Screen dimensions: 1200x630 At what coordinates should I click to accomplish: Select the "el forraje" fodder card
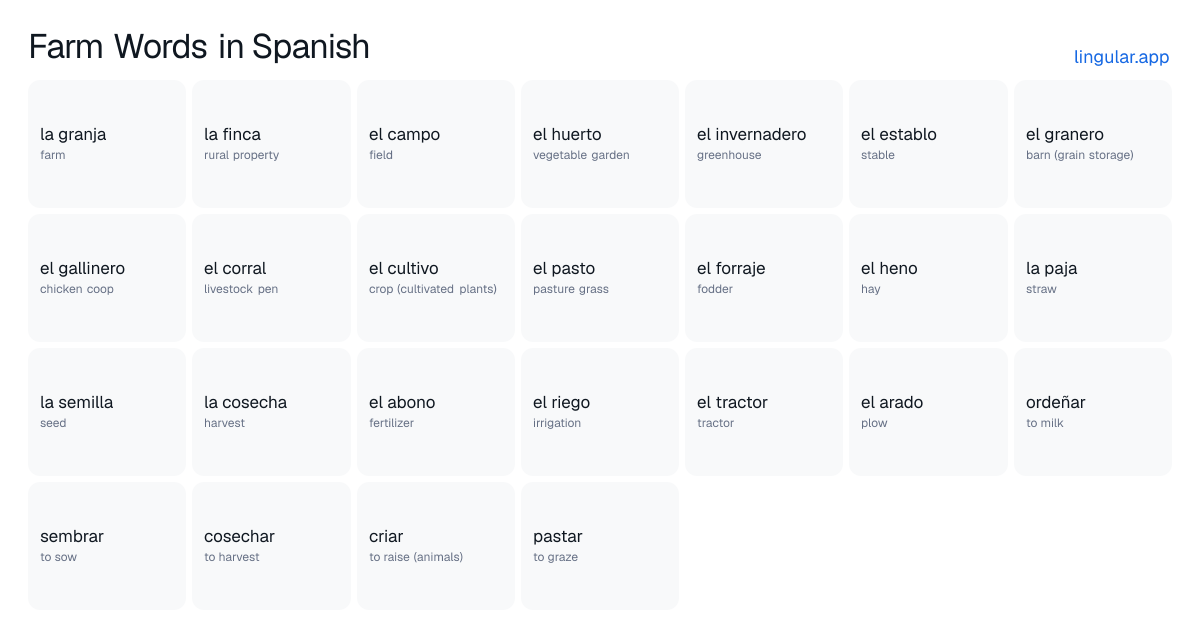764,278
